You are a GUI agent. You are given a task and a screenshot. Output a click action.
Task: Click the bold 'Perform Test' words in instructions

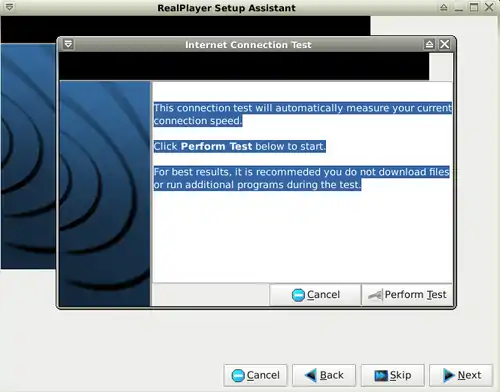click(x=216, y=146)
